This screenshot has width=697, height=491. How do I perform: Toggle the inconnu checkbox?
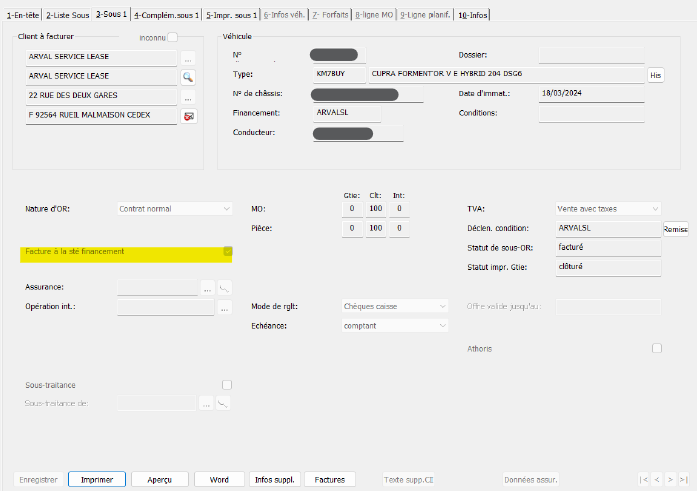(x=172, y=37)
